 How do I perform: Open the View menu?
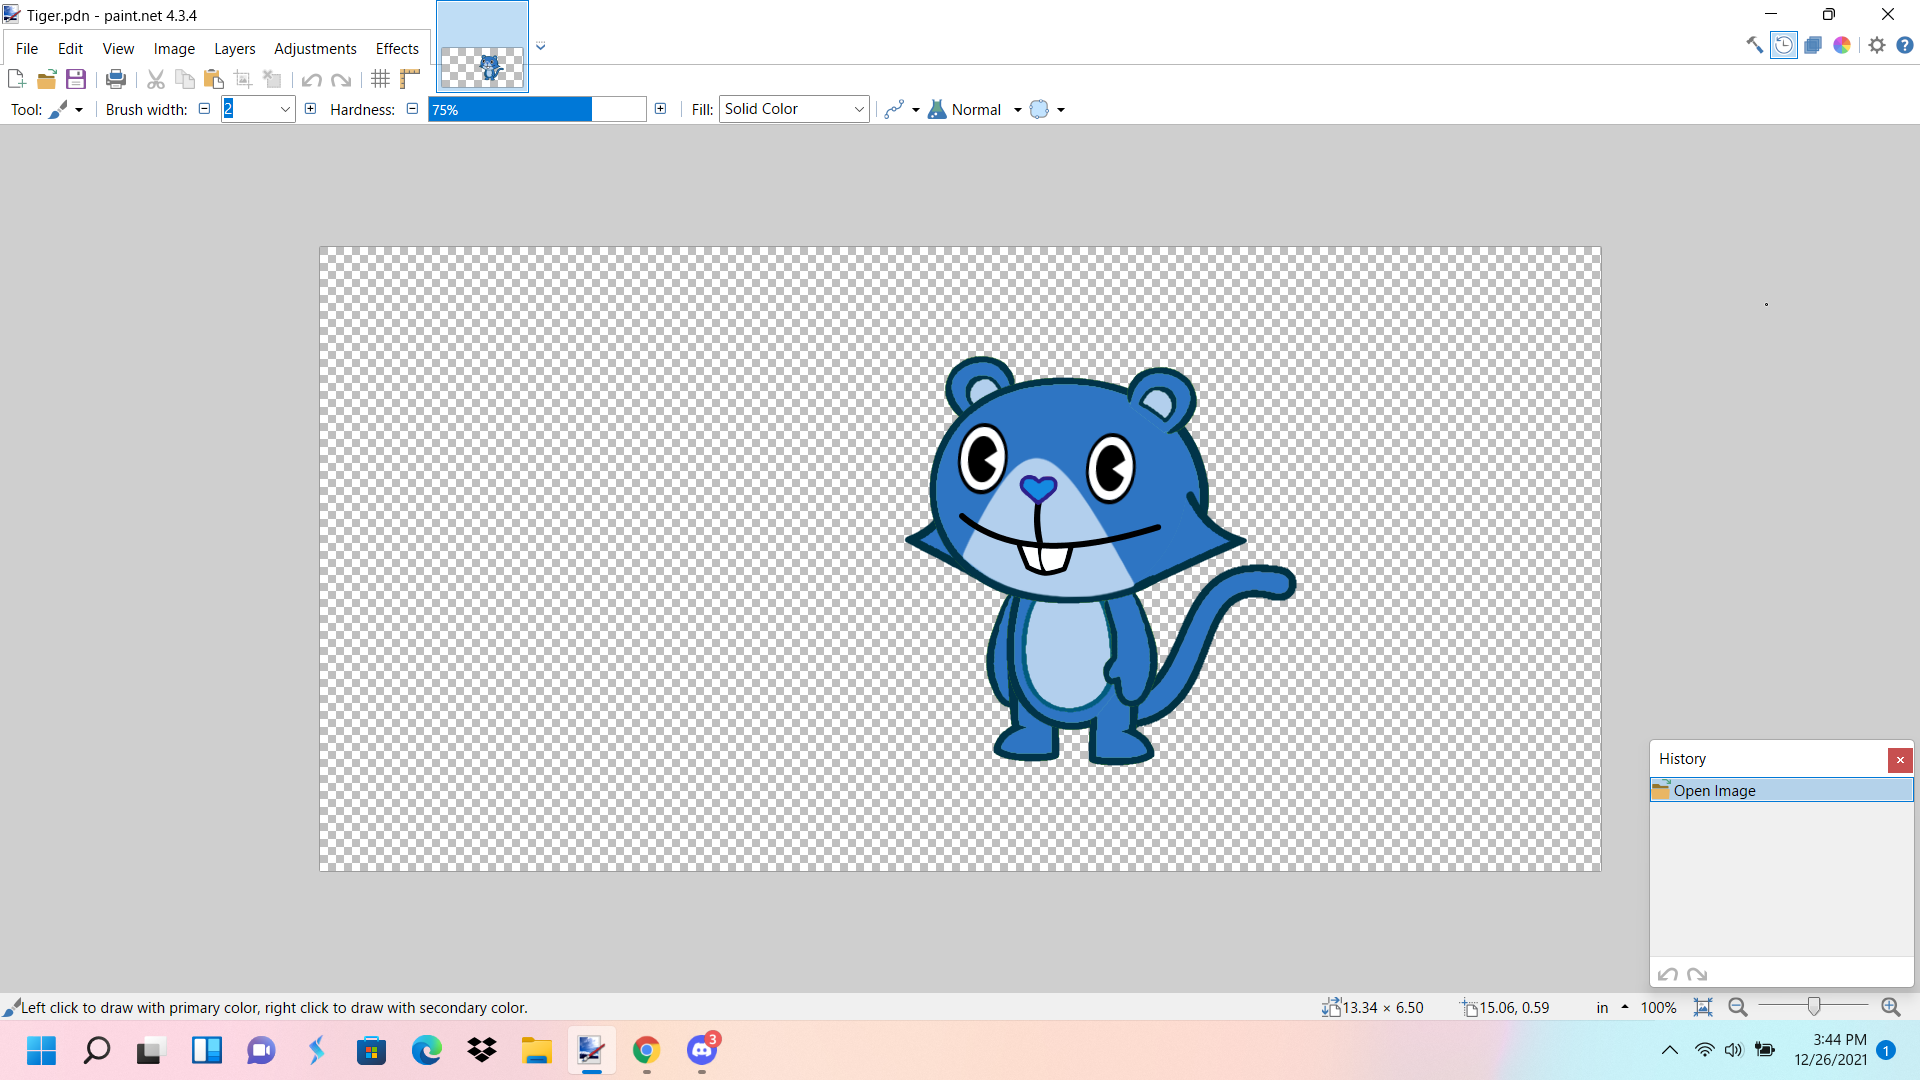pos(118,48)
